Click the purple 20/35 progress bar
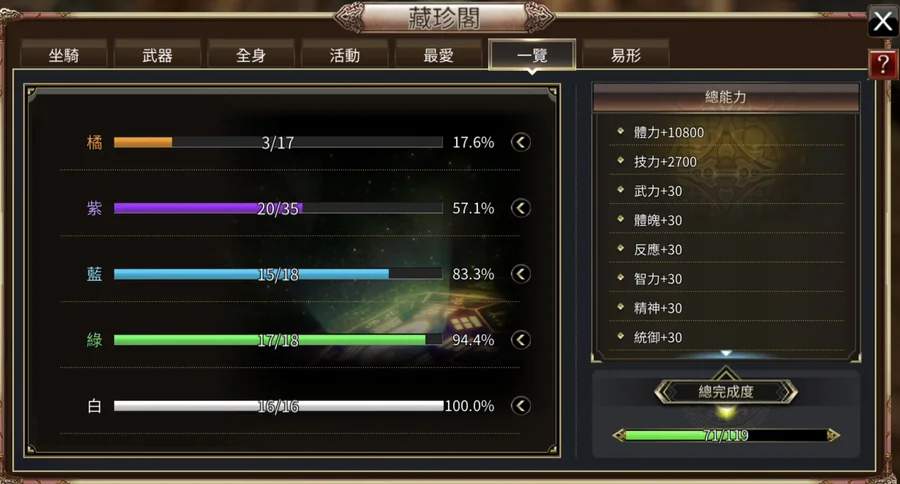900x484 pixels. coord(278,208)
